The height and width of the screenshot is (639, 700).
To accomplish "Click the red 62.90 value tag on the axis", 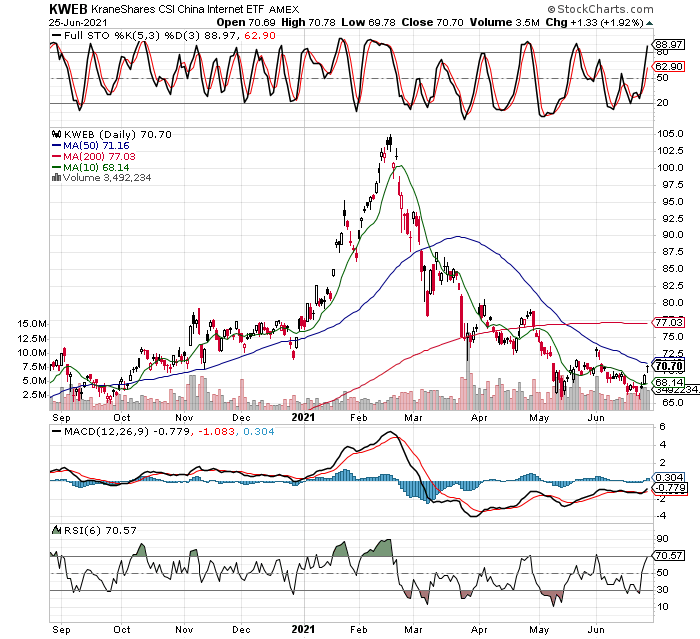I will tap(668, 67).
